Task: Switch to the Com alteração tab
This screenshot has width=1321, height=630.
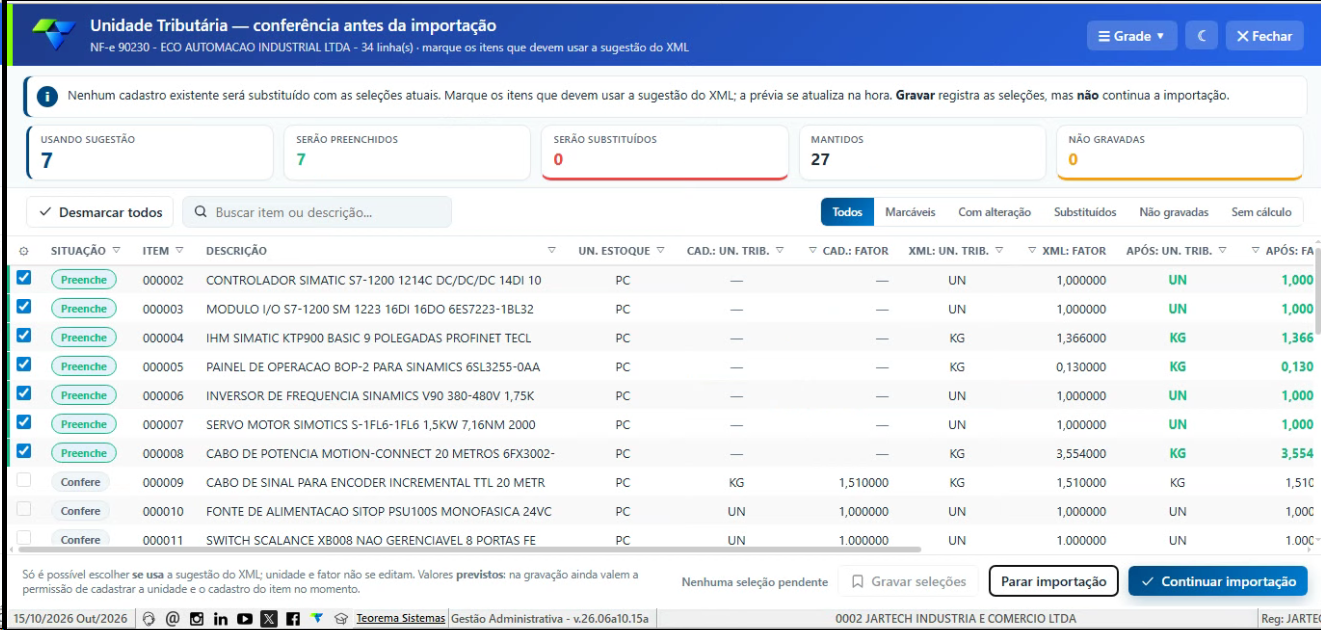Action: point(994,212)
